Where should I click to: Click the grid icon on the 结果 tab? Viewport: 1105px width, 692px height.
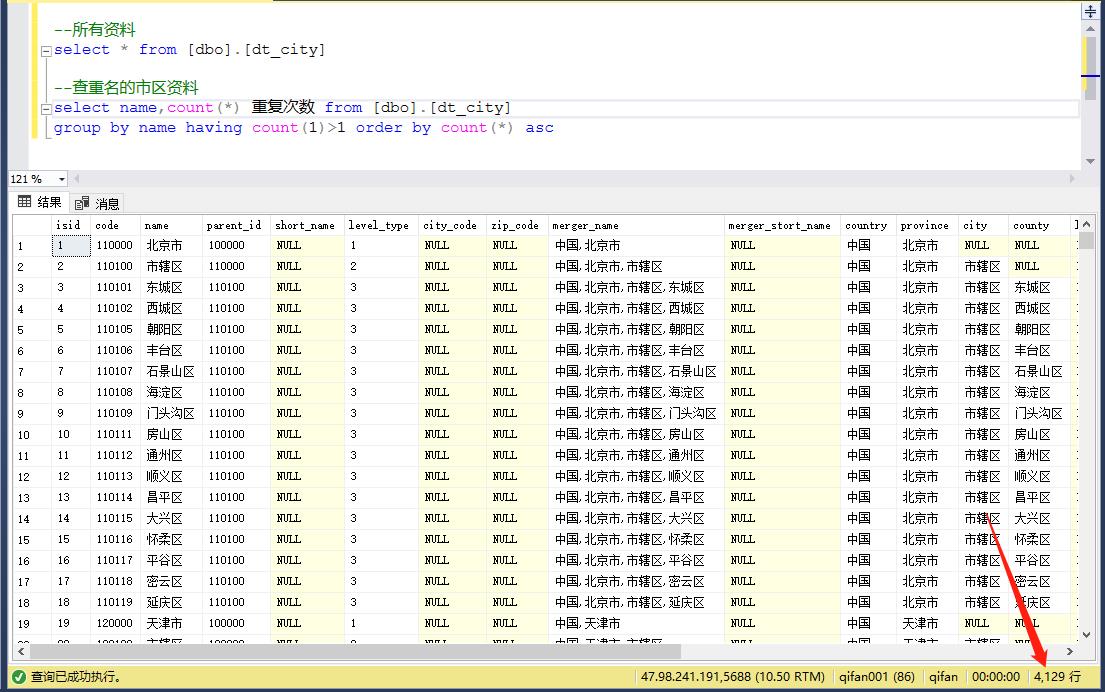[x=24, y=202]
